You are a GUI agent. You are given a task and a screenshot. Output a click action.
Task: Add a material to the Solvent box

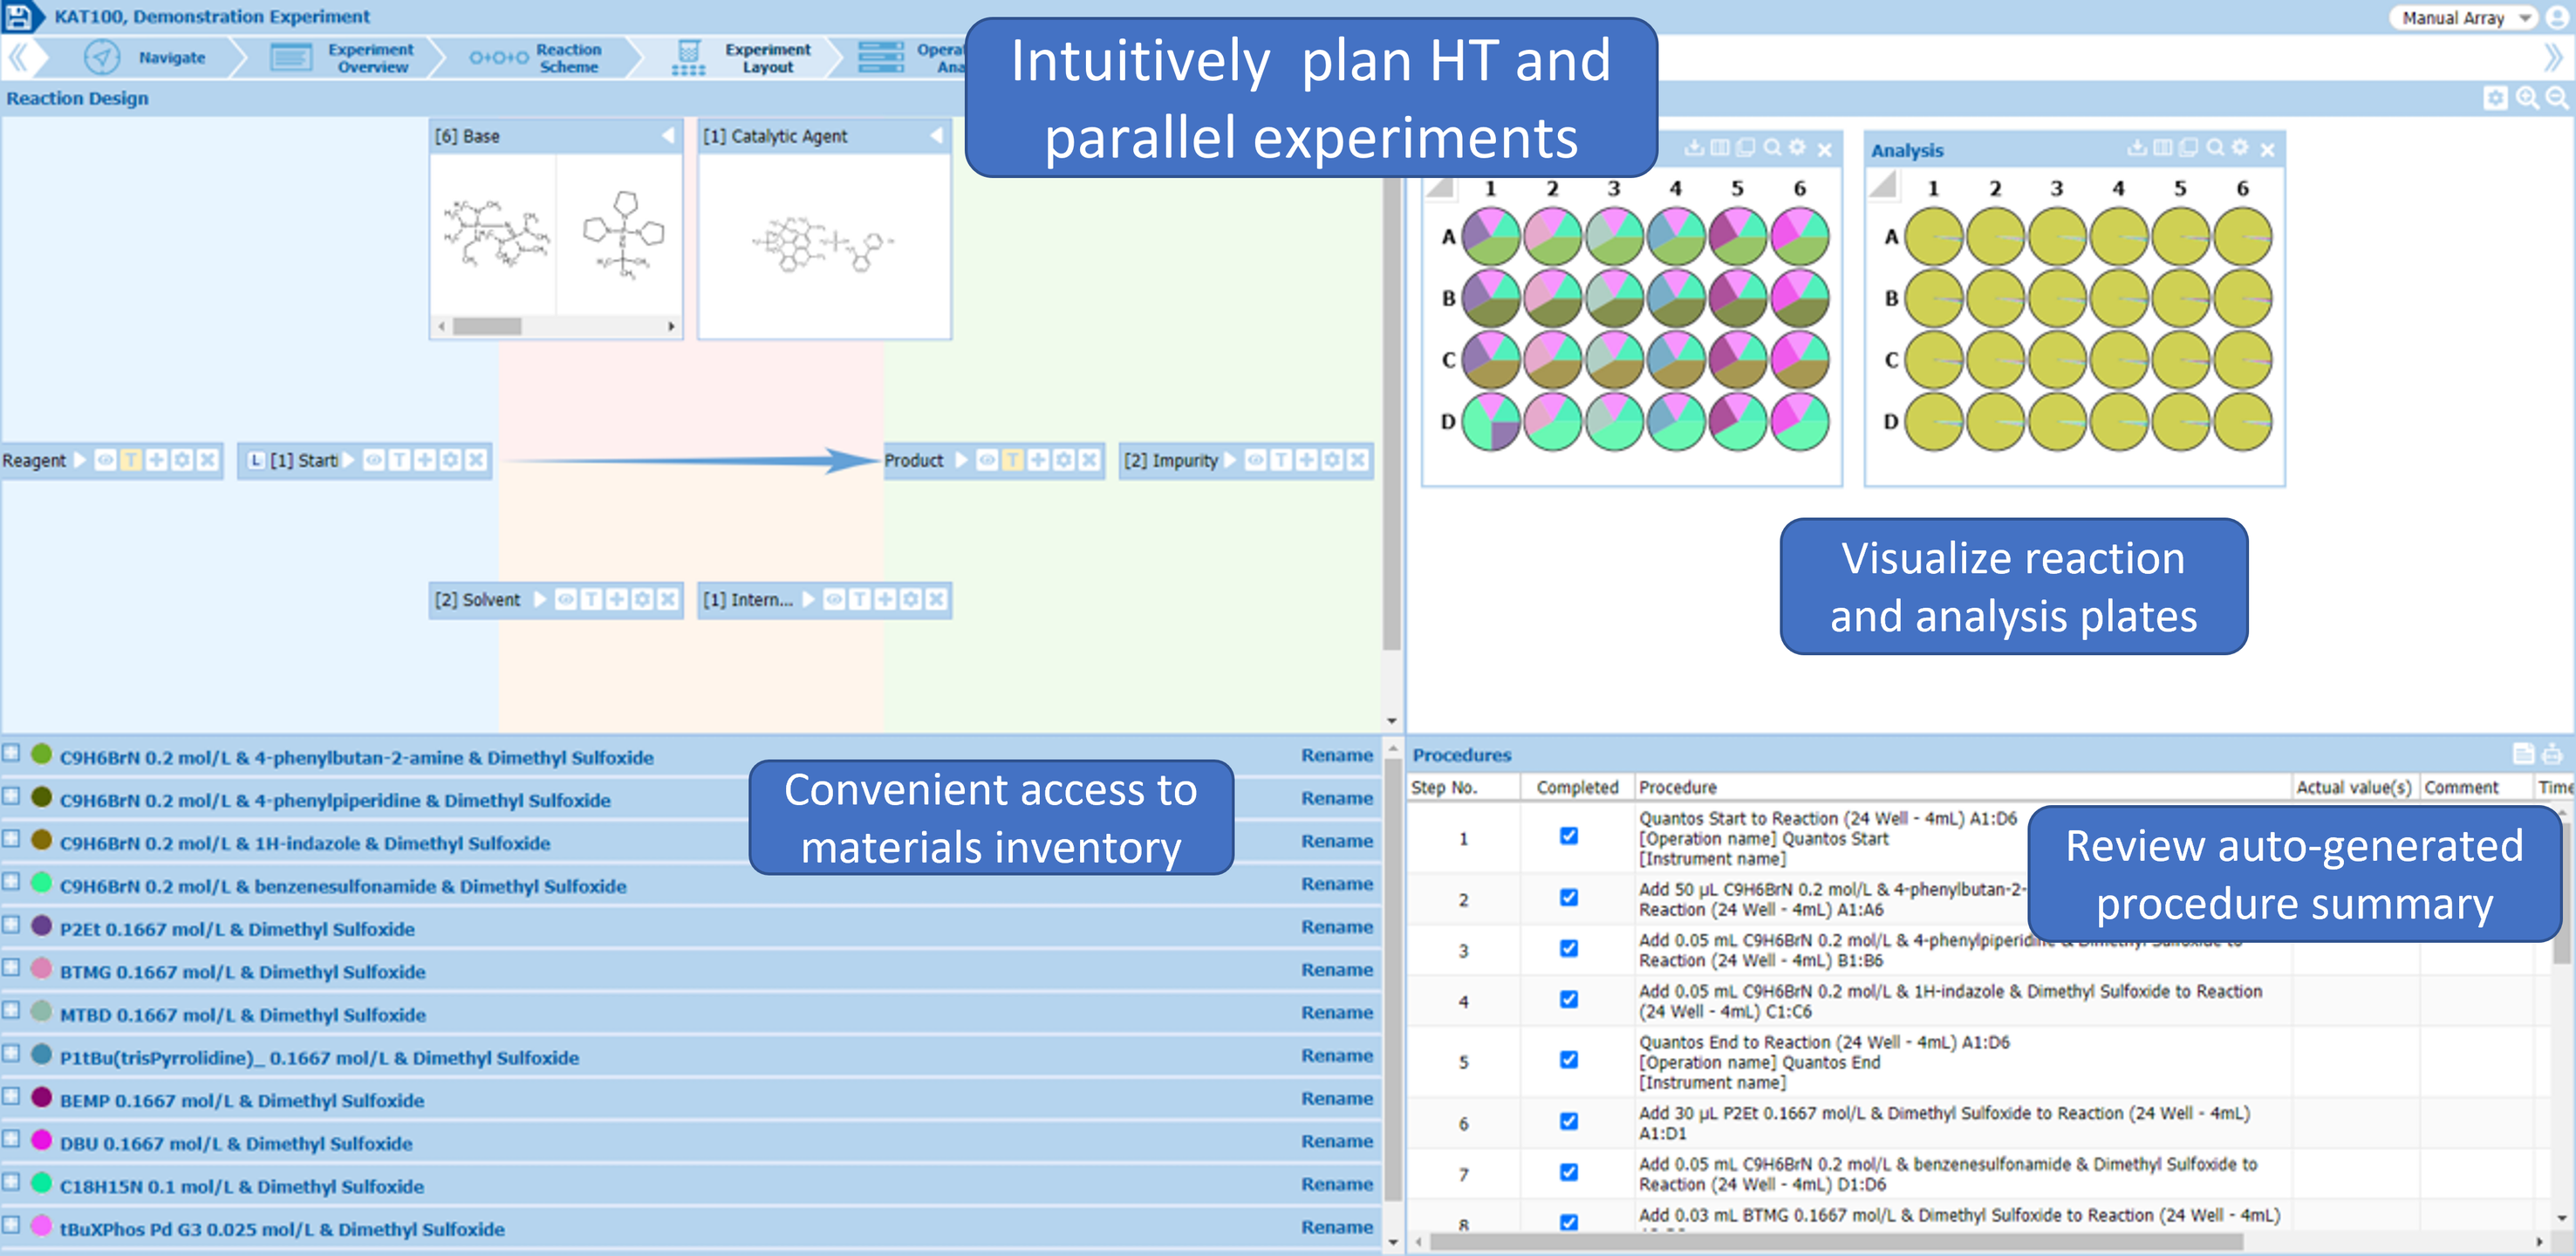[617, 599]
